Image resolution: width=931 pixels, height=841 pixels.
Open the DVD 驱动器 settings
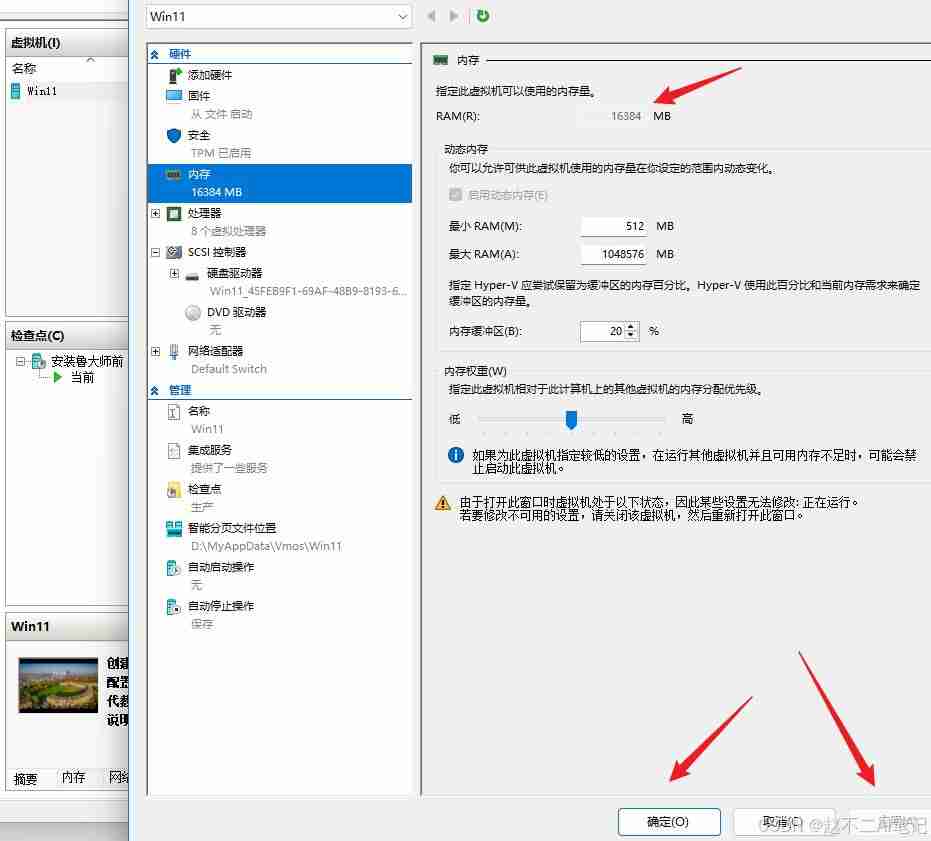pos(192,312)
